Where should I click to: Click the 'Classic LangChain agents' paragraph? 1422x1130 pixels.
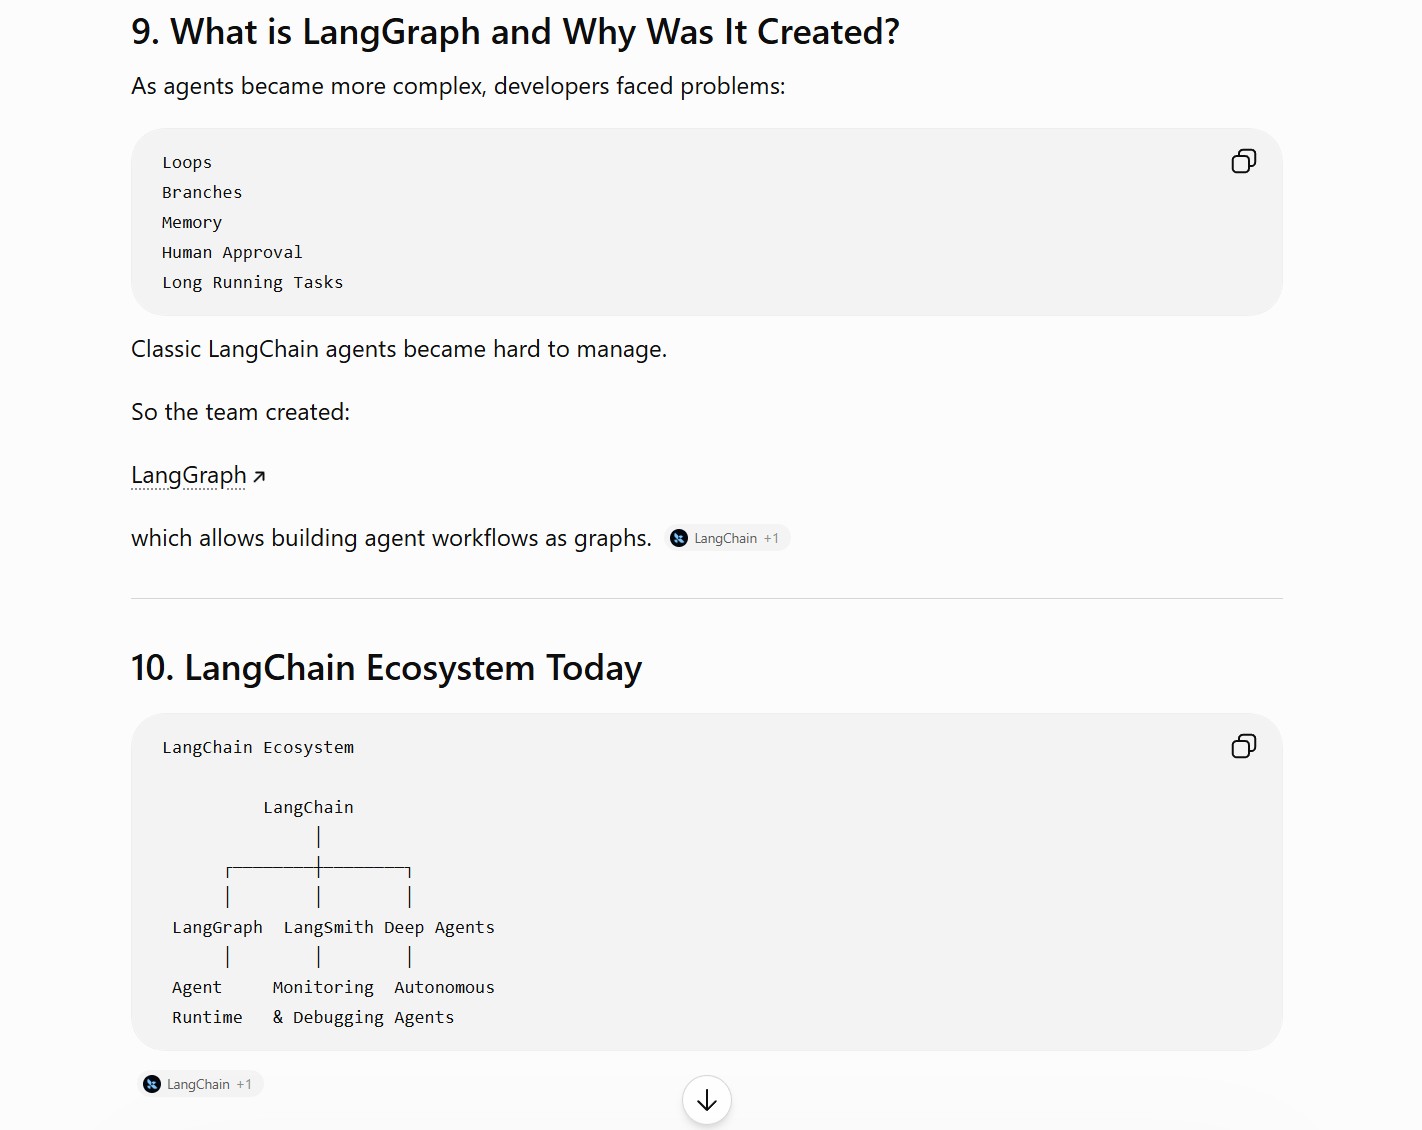click(399, 349)
